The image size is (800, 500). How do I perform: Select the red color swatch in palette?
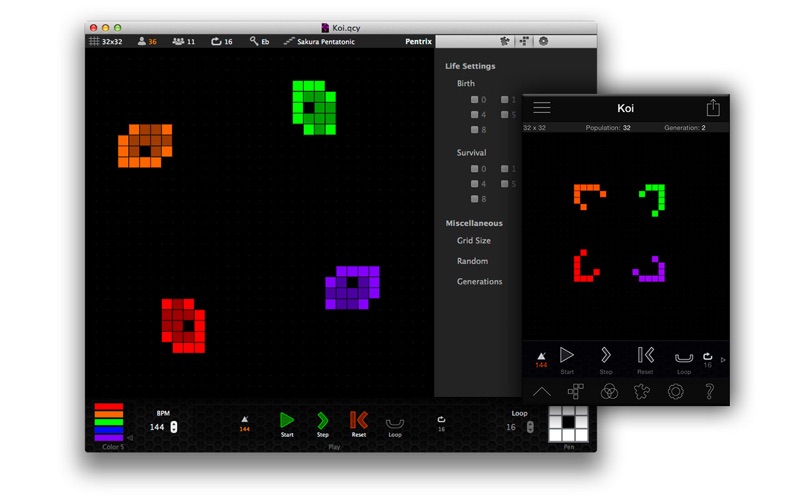pyautogui.click(x=109, y=407)
